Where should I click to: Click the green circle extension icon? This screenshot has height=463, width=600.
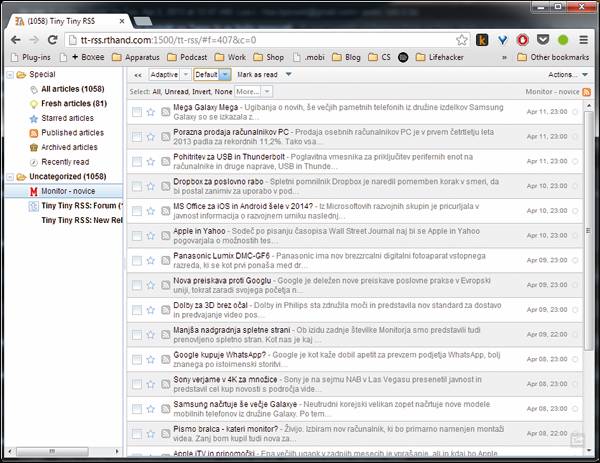coord(563,40)
